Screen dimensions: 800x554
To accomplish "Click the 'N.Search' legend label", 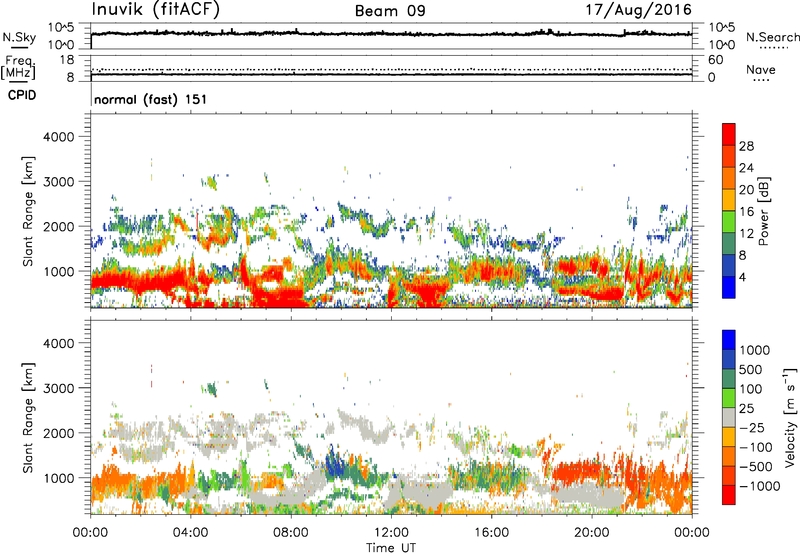I will [x=772, y=37].
